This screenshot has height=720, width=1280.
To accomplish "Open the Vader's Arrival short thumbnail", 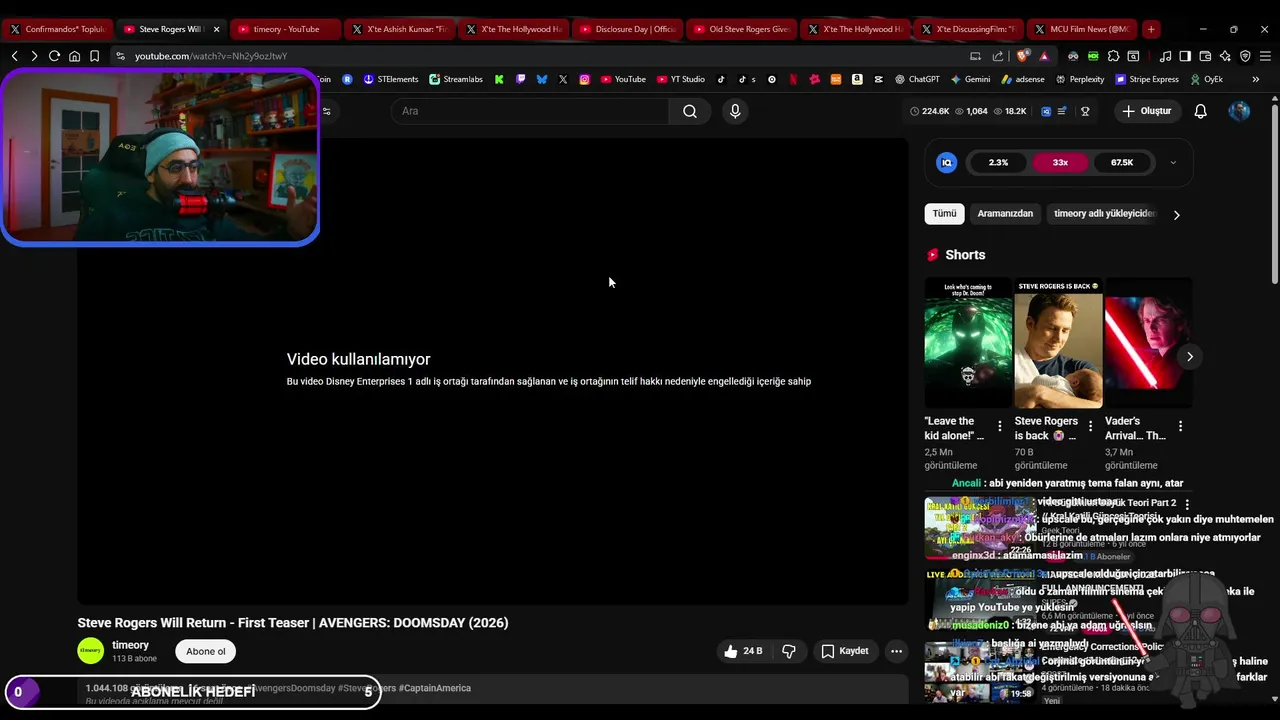I will click(1148, 343).
